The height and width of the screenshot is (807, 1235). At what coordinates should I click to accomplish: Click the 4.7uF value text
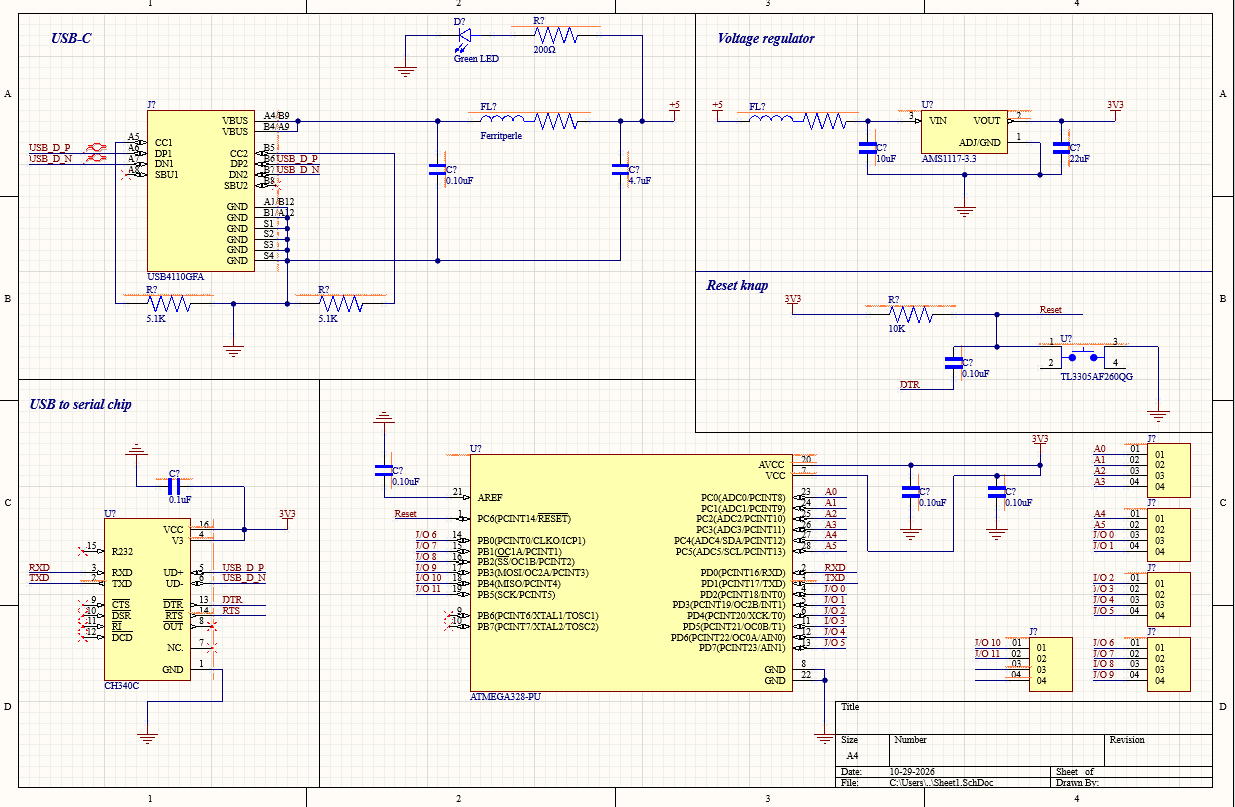pos(638,181)
